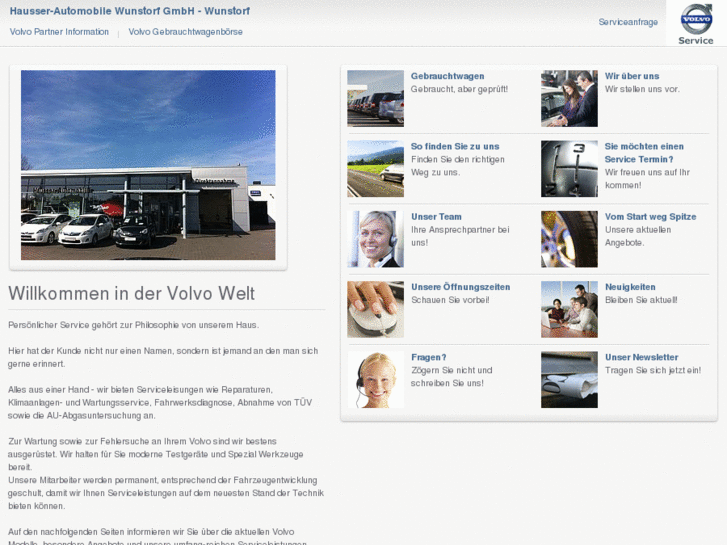Click the tire thumbnail for Vom Start weg Spitze
The width and height of the screenshot is (727, 545).
pyautogui.click(x=569, y=239)
